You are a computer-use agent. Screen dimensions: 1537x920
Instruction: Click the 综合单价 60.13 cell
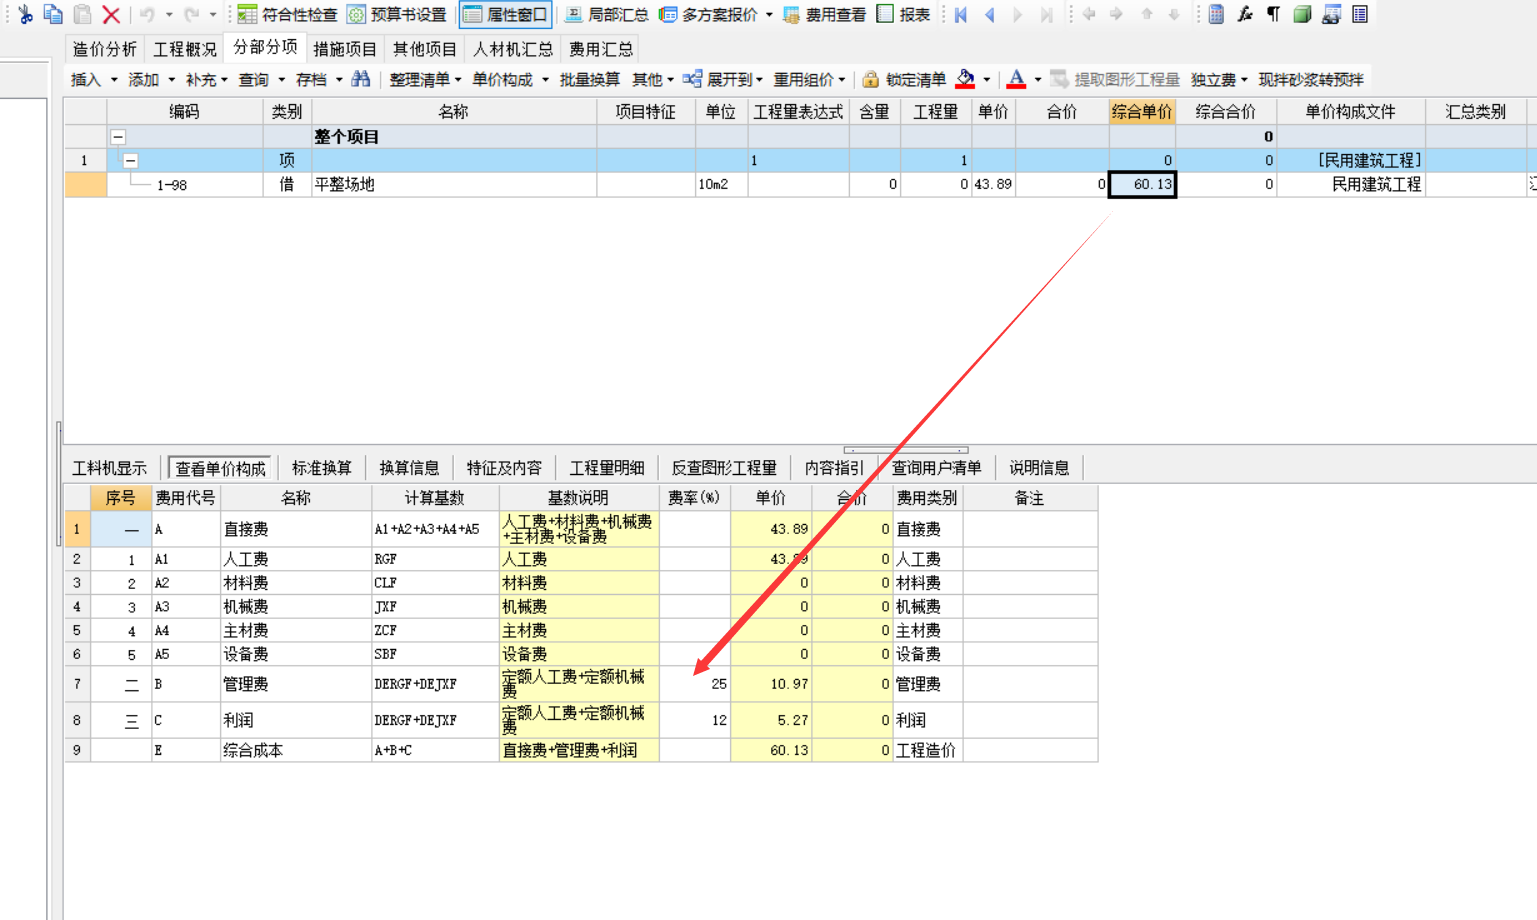tap(1142, 185)
